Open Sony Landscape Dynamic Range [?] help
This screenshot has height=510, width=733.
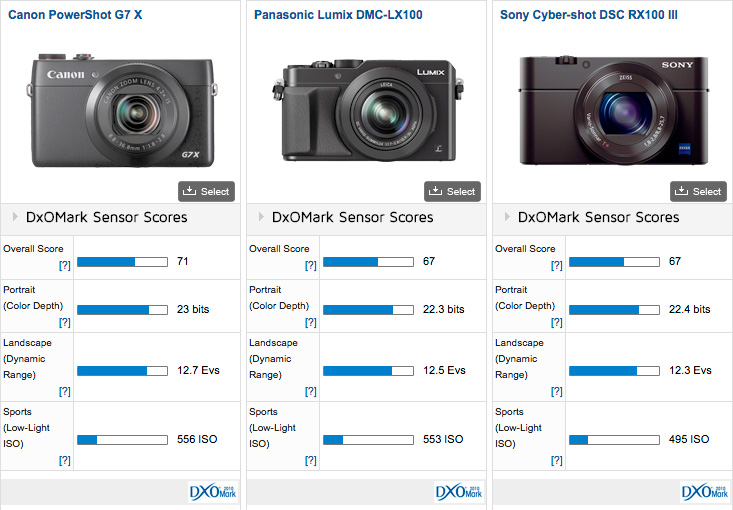tap(556, 391)
